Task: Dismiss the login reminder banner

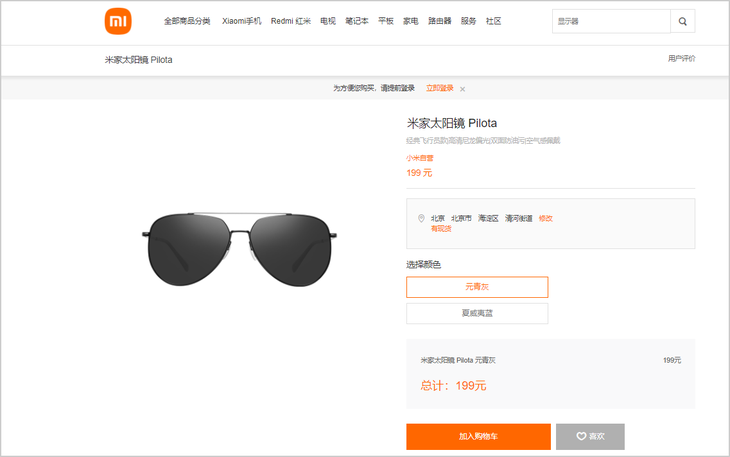Action: pos(462,89)
